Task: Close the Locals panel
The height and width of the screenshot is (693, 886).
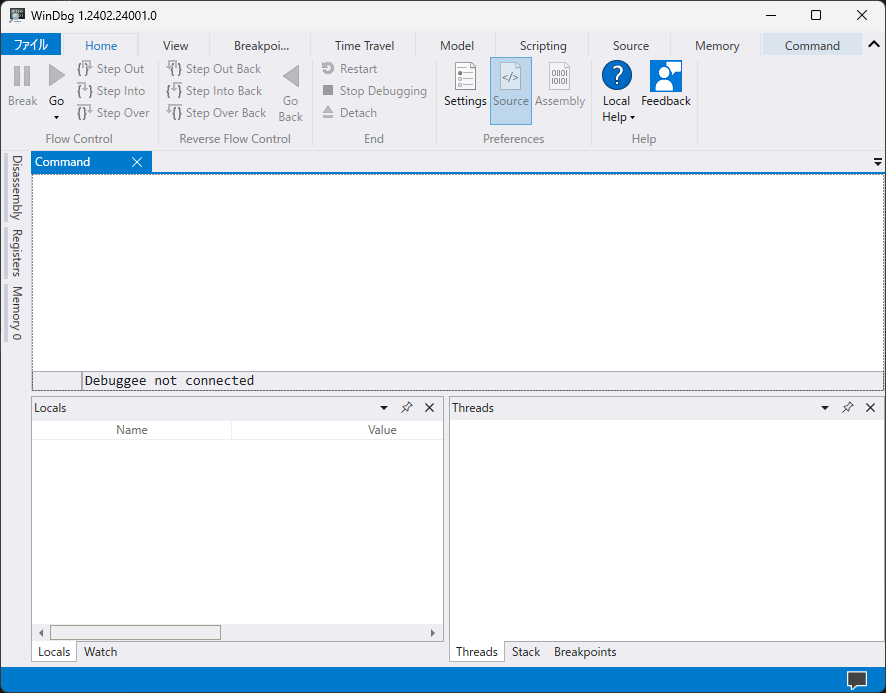Action: click(x=429, y=408)
